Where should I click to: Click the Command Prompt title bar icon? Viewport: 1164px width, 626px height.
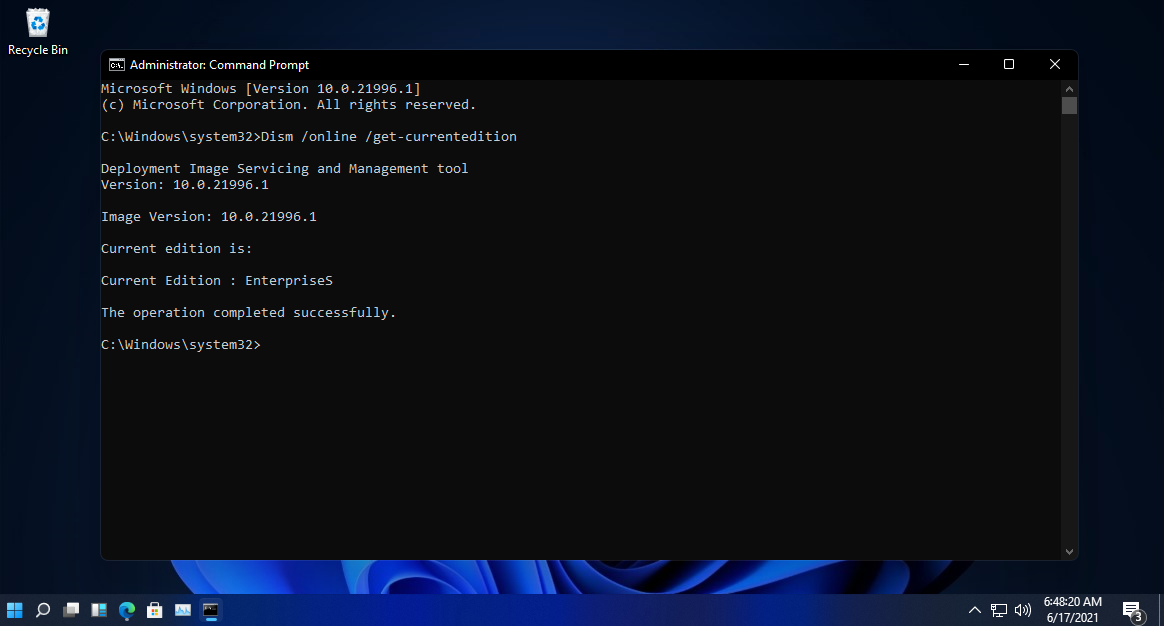(x=117, y=65)
